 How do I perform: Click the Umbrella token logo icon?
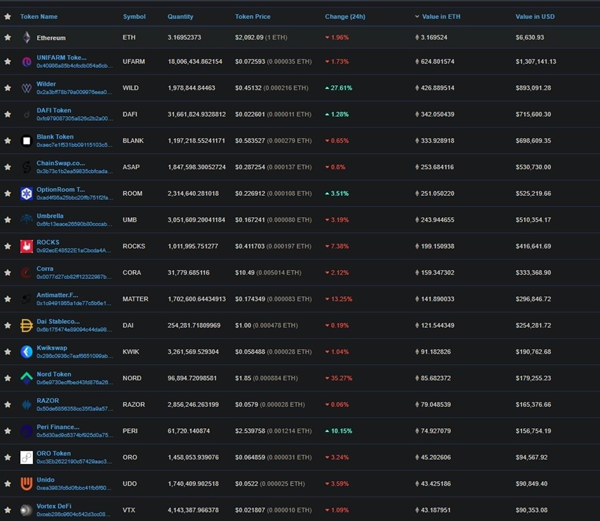click(x=26, y=220)
